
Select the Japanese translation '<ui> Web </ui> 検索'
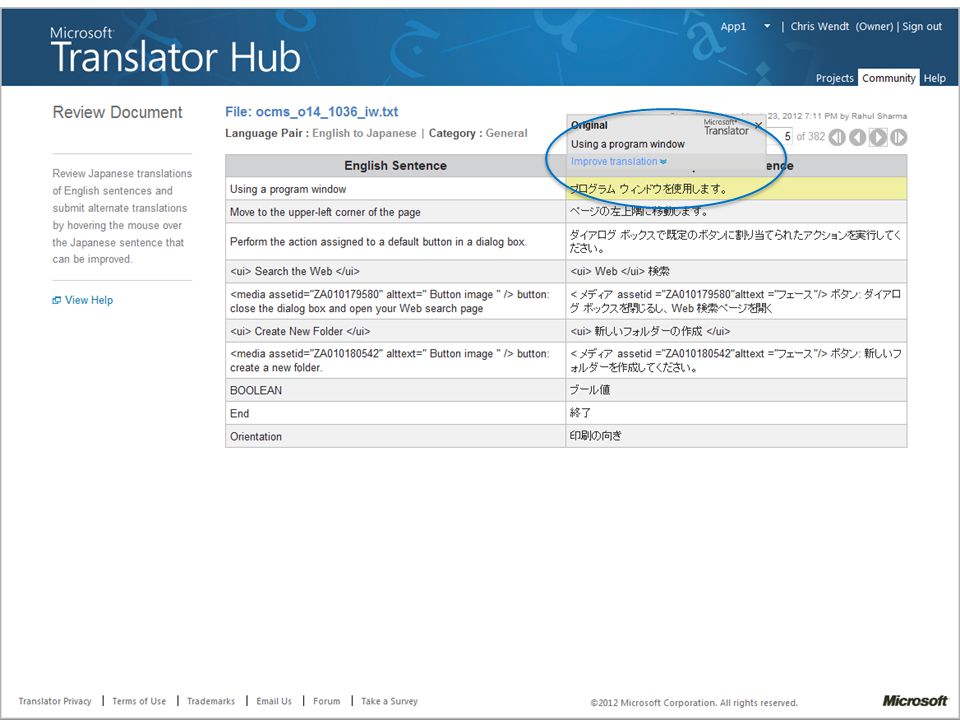click(x=736, y=271)
